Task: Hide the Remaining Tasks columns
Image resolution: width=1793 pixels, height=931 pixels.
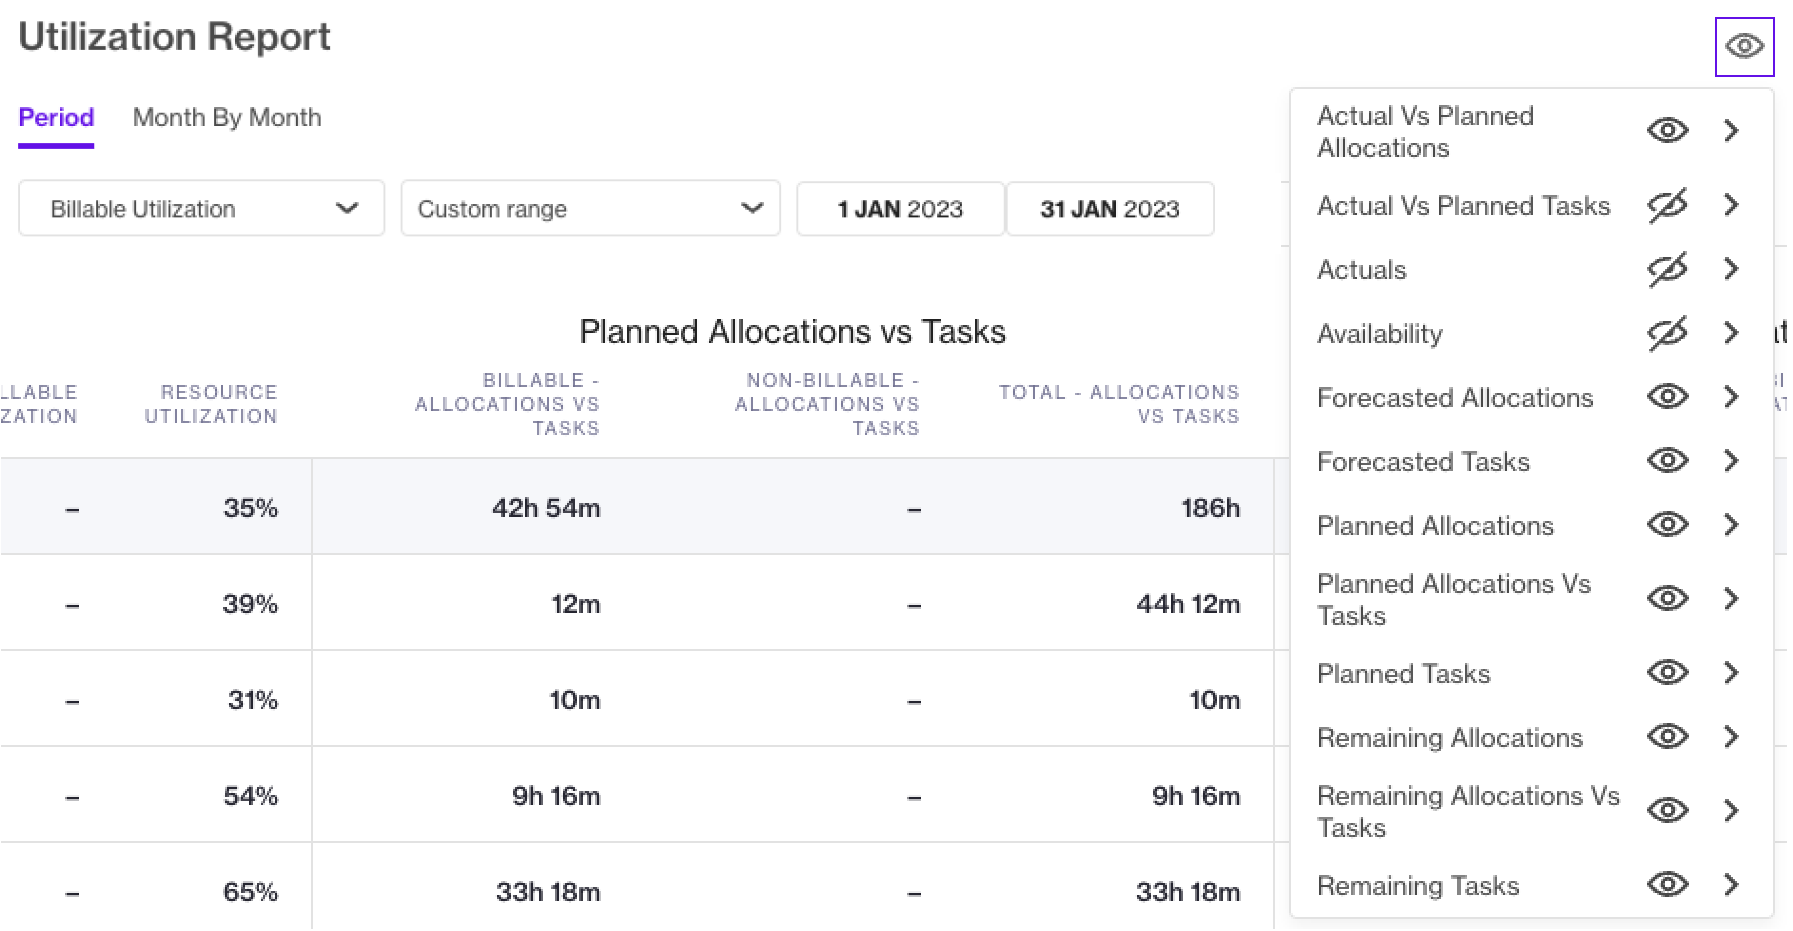Action: (1667, 885)
